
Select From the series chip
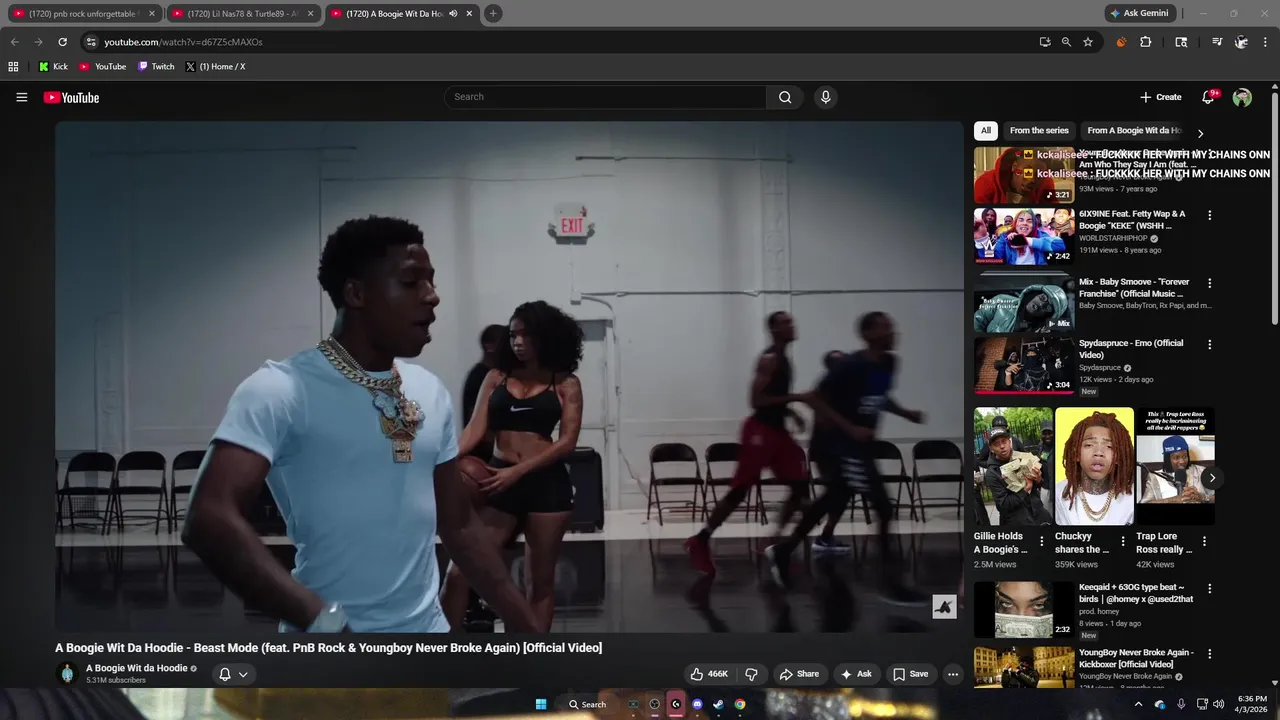tap(1039, 130)
